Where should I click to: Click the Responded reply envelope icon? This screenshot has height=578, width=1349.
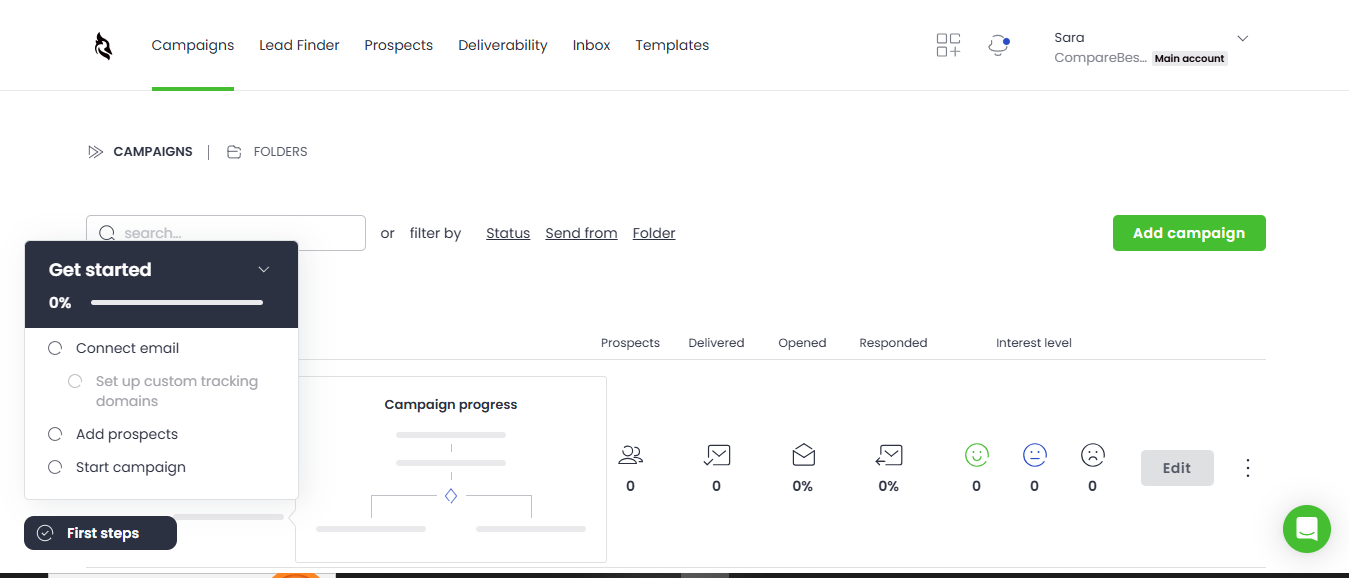click(x=888, y=456)
